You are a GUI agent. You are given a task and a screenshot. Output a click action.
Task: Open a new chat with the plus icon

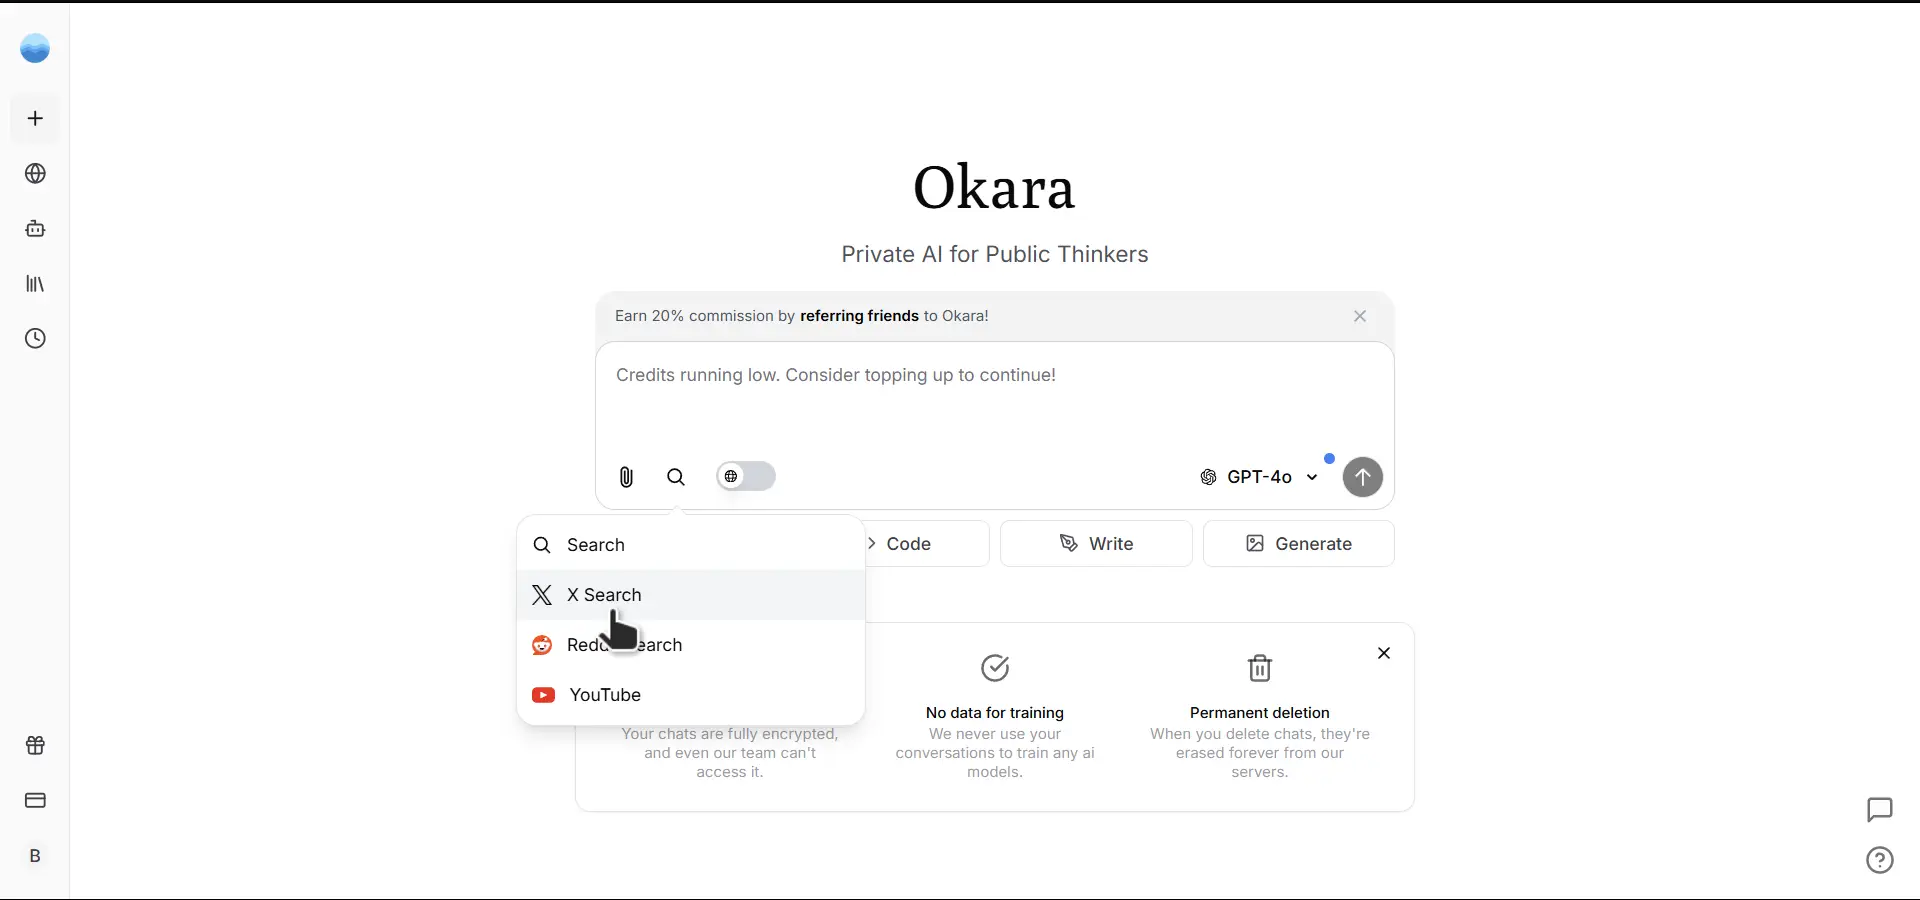coord(35,118)
